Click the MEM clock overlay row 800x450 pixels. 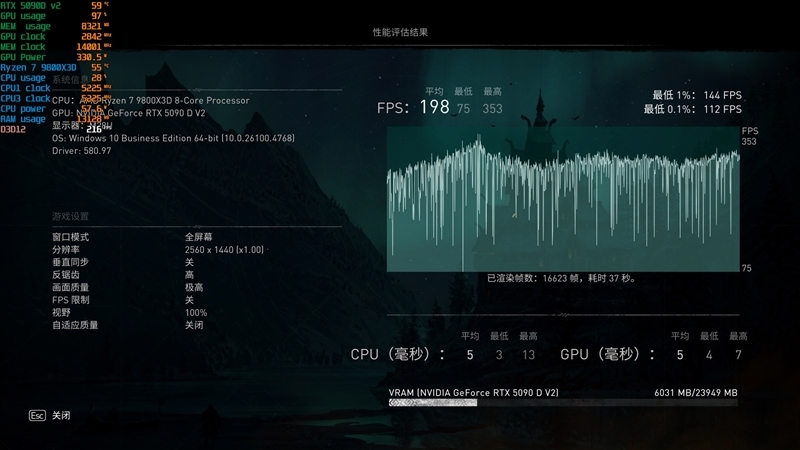pyautogui.click(x=55, y=46)
